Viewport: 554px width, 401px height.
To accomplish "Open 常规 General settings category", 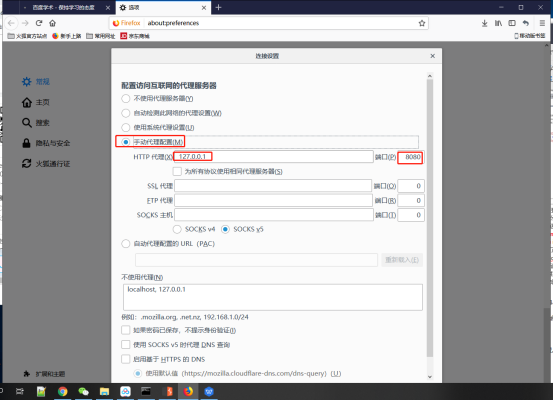I will tap(36, 82).
